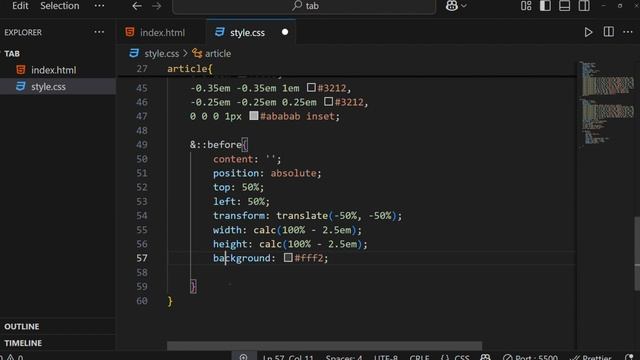
Task: Close the unsaved style.css tab dot
Action: [285, 32]
